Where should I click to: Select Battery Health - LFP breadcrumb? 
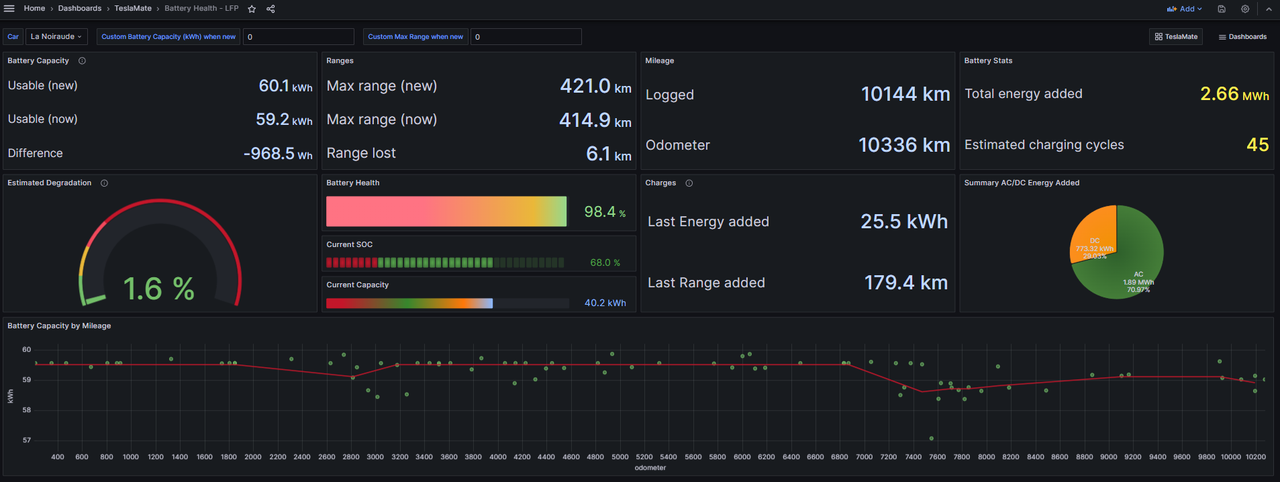click(202, 8)
